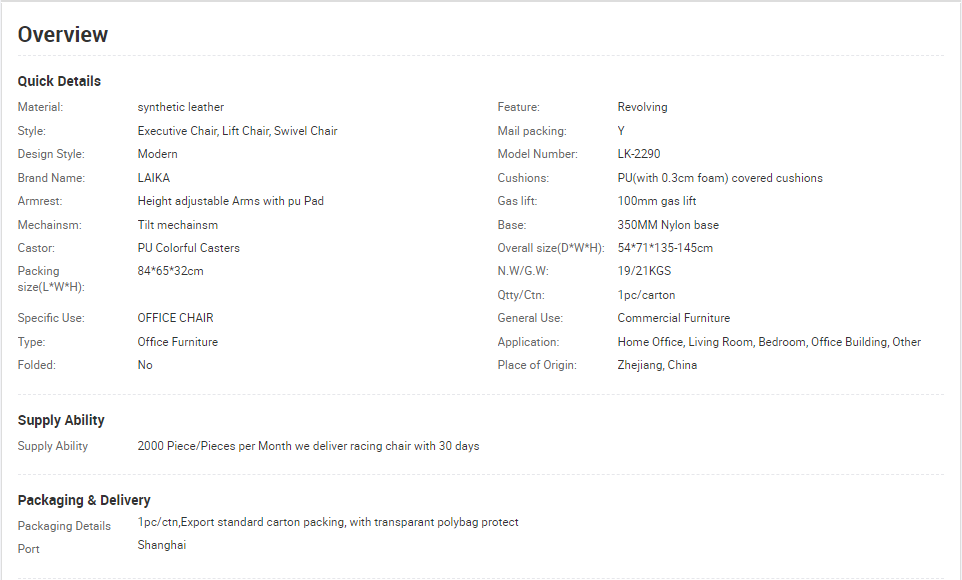Select the LAIKA brand name text
Image resolution: width=962 pixels, height=580 pixels.
(x=153, y=178)
